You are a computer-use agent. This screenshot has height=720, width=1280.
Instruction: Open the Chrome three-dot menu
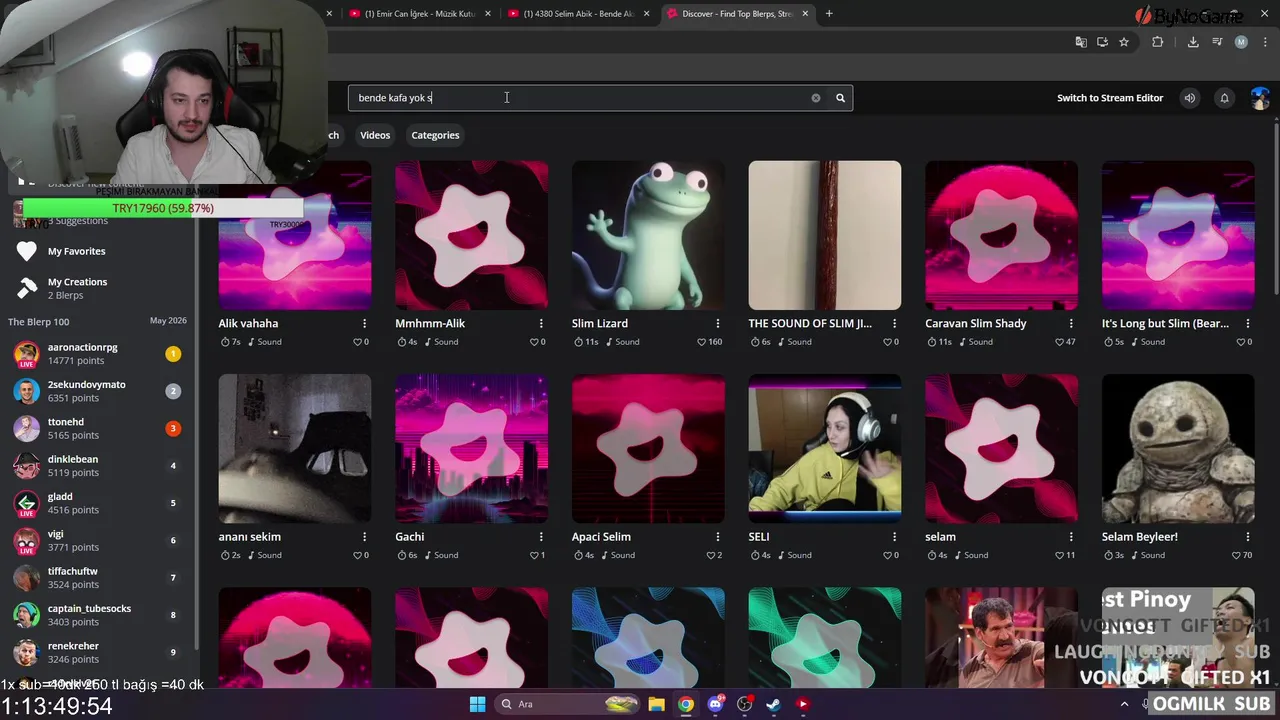coord(1265,42)
